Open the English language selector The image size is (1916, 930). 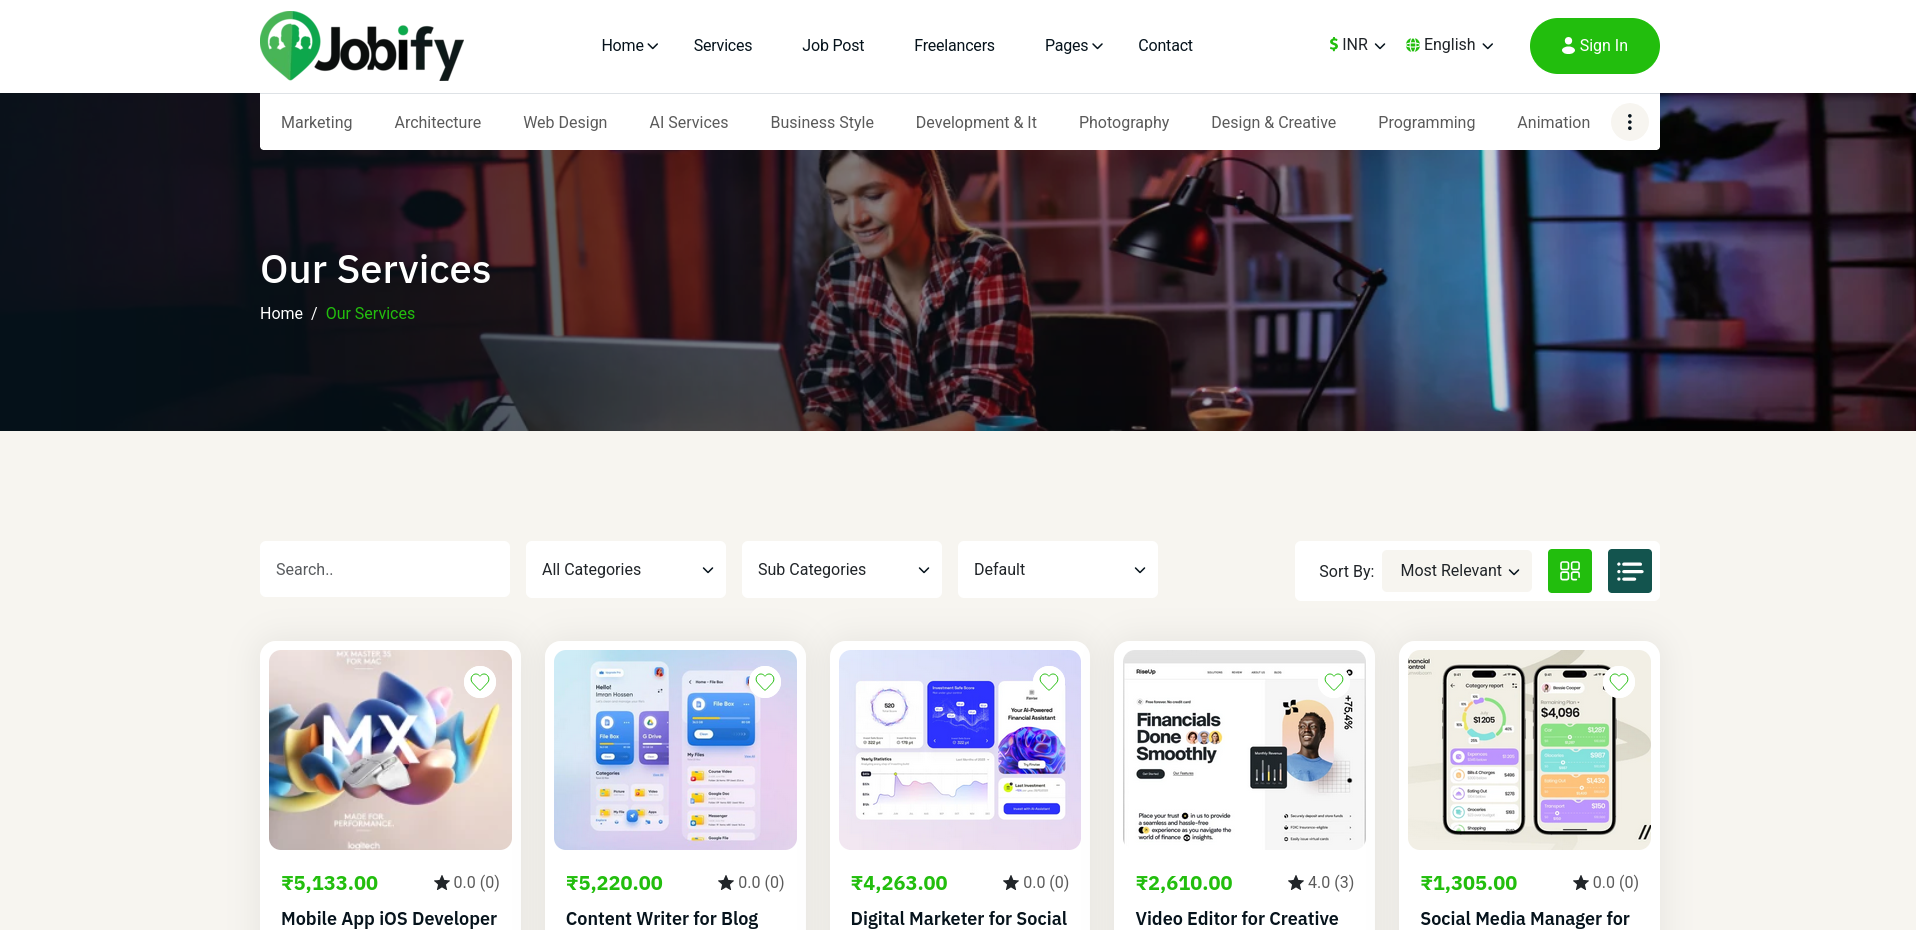1449,45
